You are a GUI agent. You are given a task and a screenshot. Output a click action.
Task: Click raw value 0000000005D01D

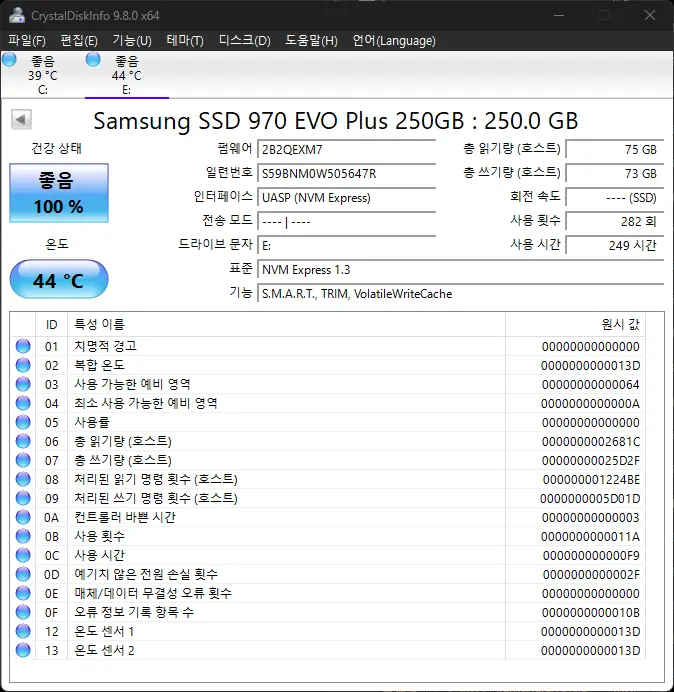pos(590,498)
